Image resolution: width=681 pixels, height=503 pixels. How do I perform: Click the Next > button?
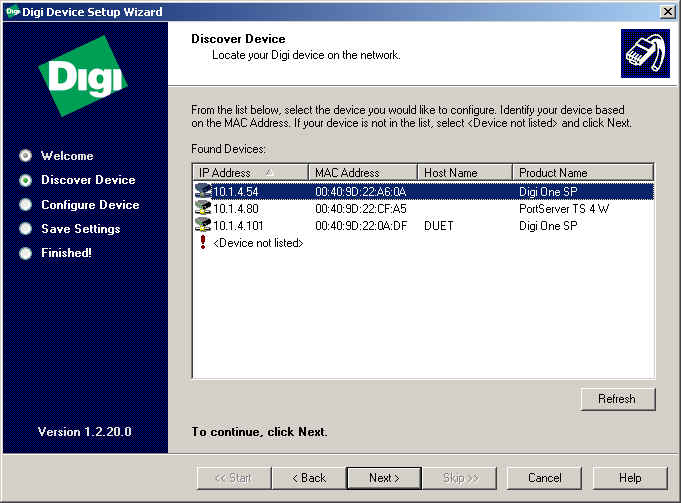pyautogui.click(x=384, y=478)
